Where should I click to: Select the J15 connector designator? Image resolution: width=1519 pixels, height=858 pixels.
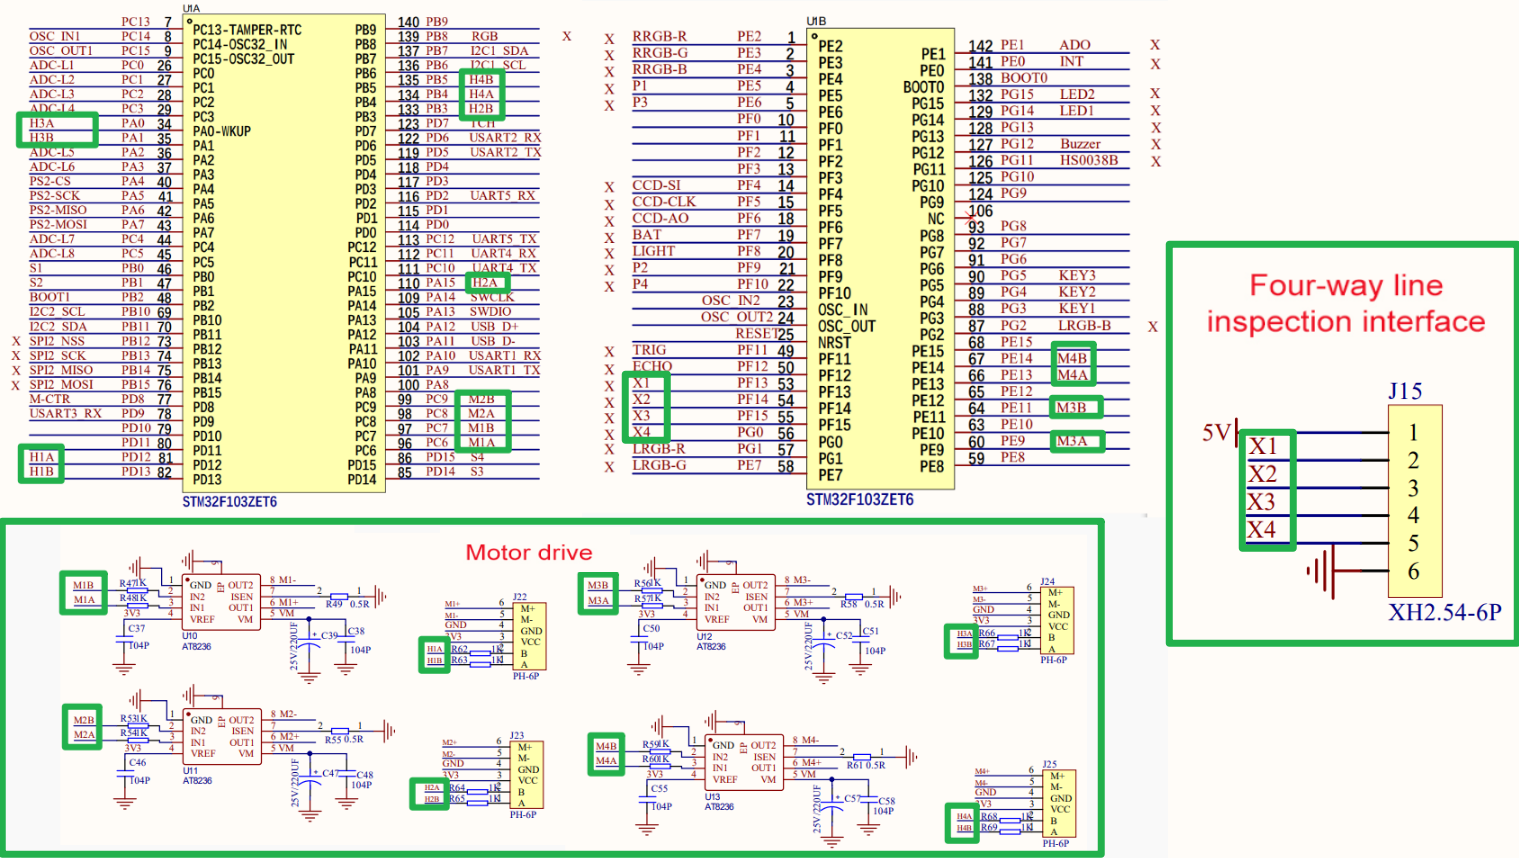pos(1405,391)
